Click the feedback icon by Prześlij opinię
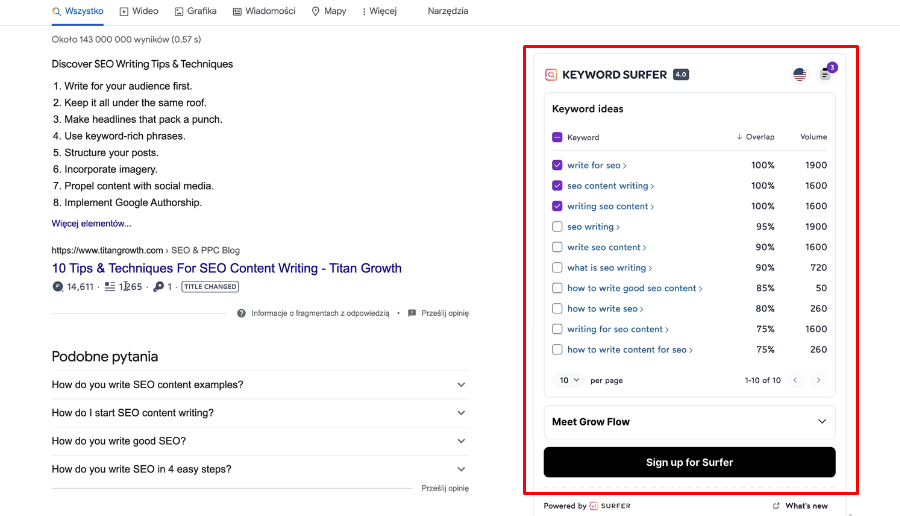Image resolution: width=900 pixels, height=516 pixels. [x=412, y=313]
